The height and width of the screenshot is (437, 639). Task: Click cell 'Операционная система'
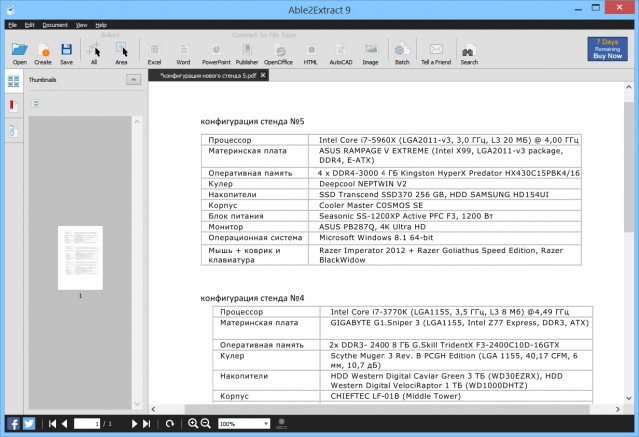[255, 238]
